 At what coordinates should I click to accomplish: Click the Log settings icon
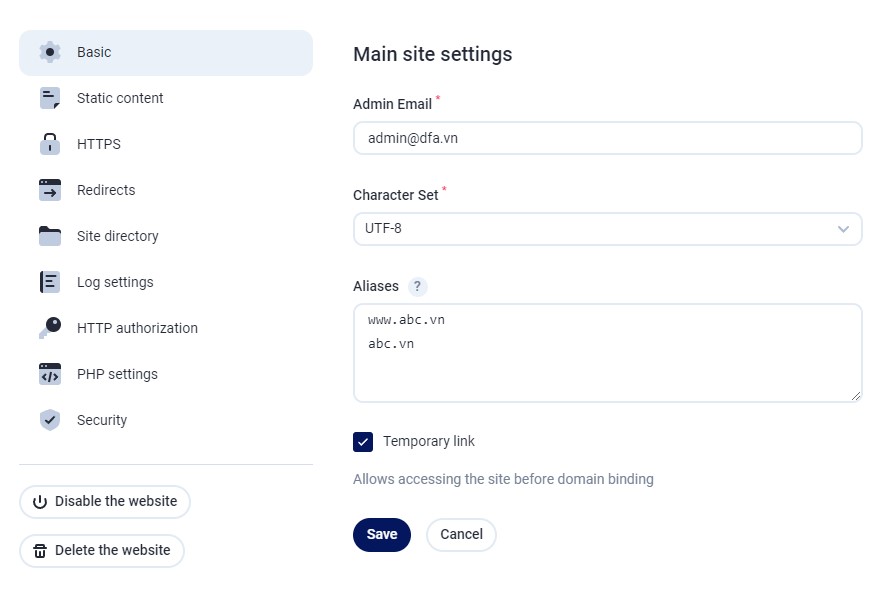pos(50,282)
